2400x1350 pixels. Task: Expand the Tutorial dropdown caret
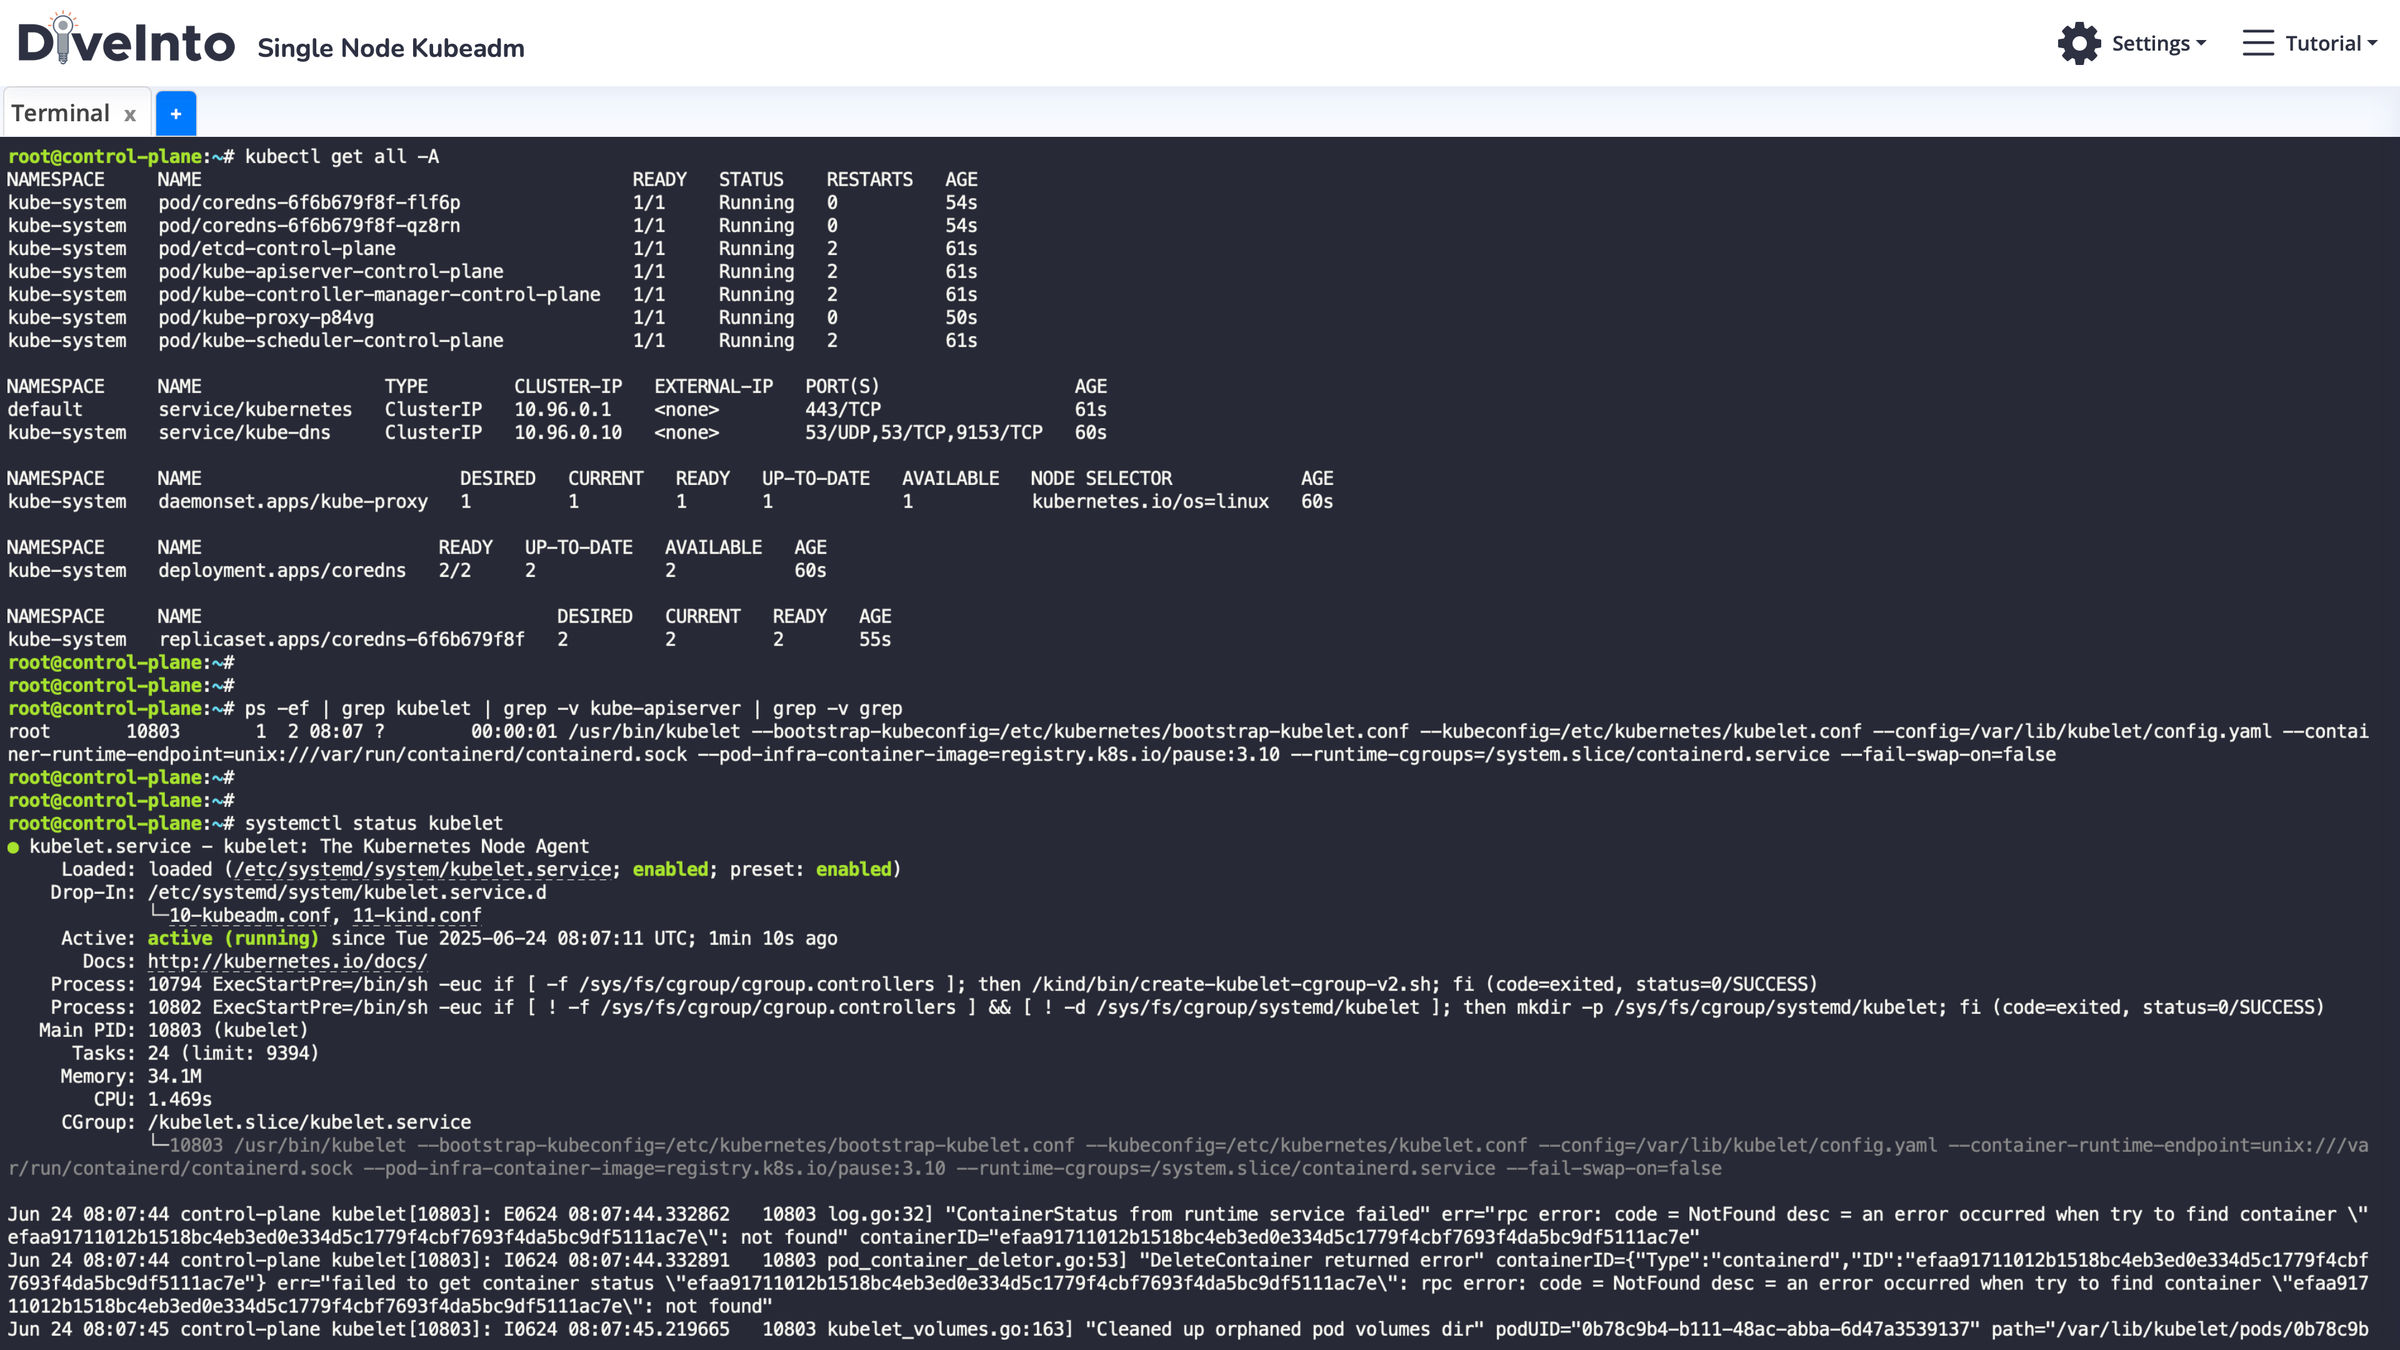2372,43
